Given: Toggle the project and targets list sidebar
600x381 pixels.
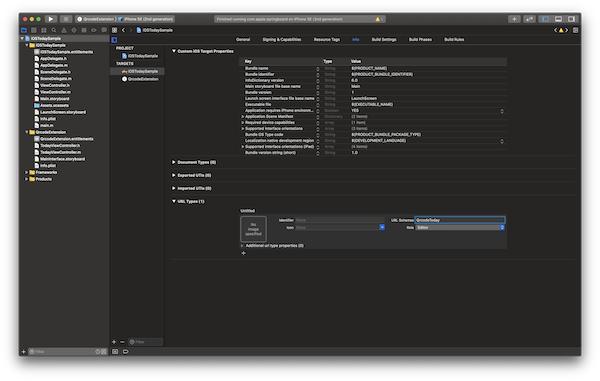Looking at the screenshot, I should pos(114,40).
